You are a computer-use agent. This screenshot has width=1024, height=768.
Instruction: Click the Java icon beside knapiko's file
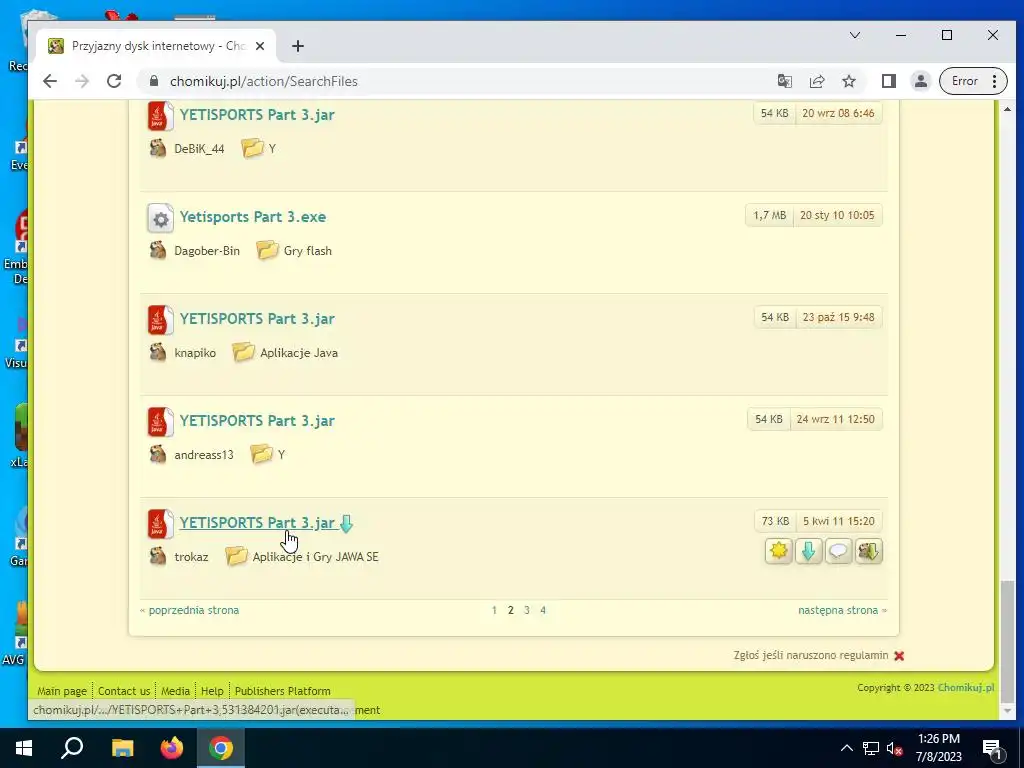(x=160, y=320)
